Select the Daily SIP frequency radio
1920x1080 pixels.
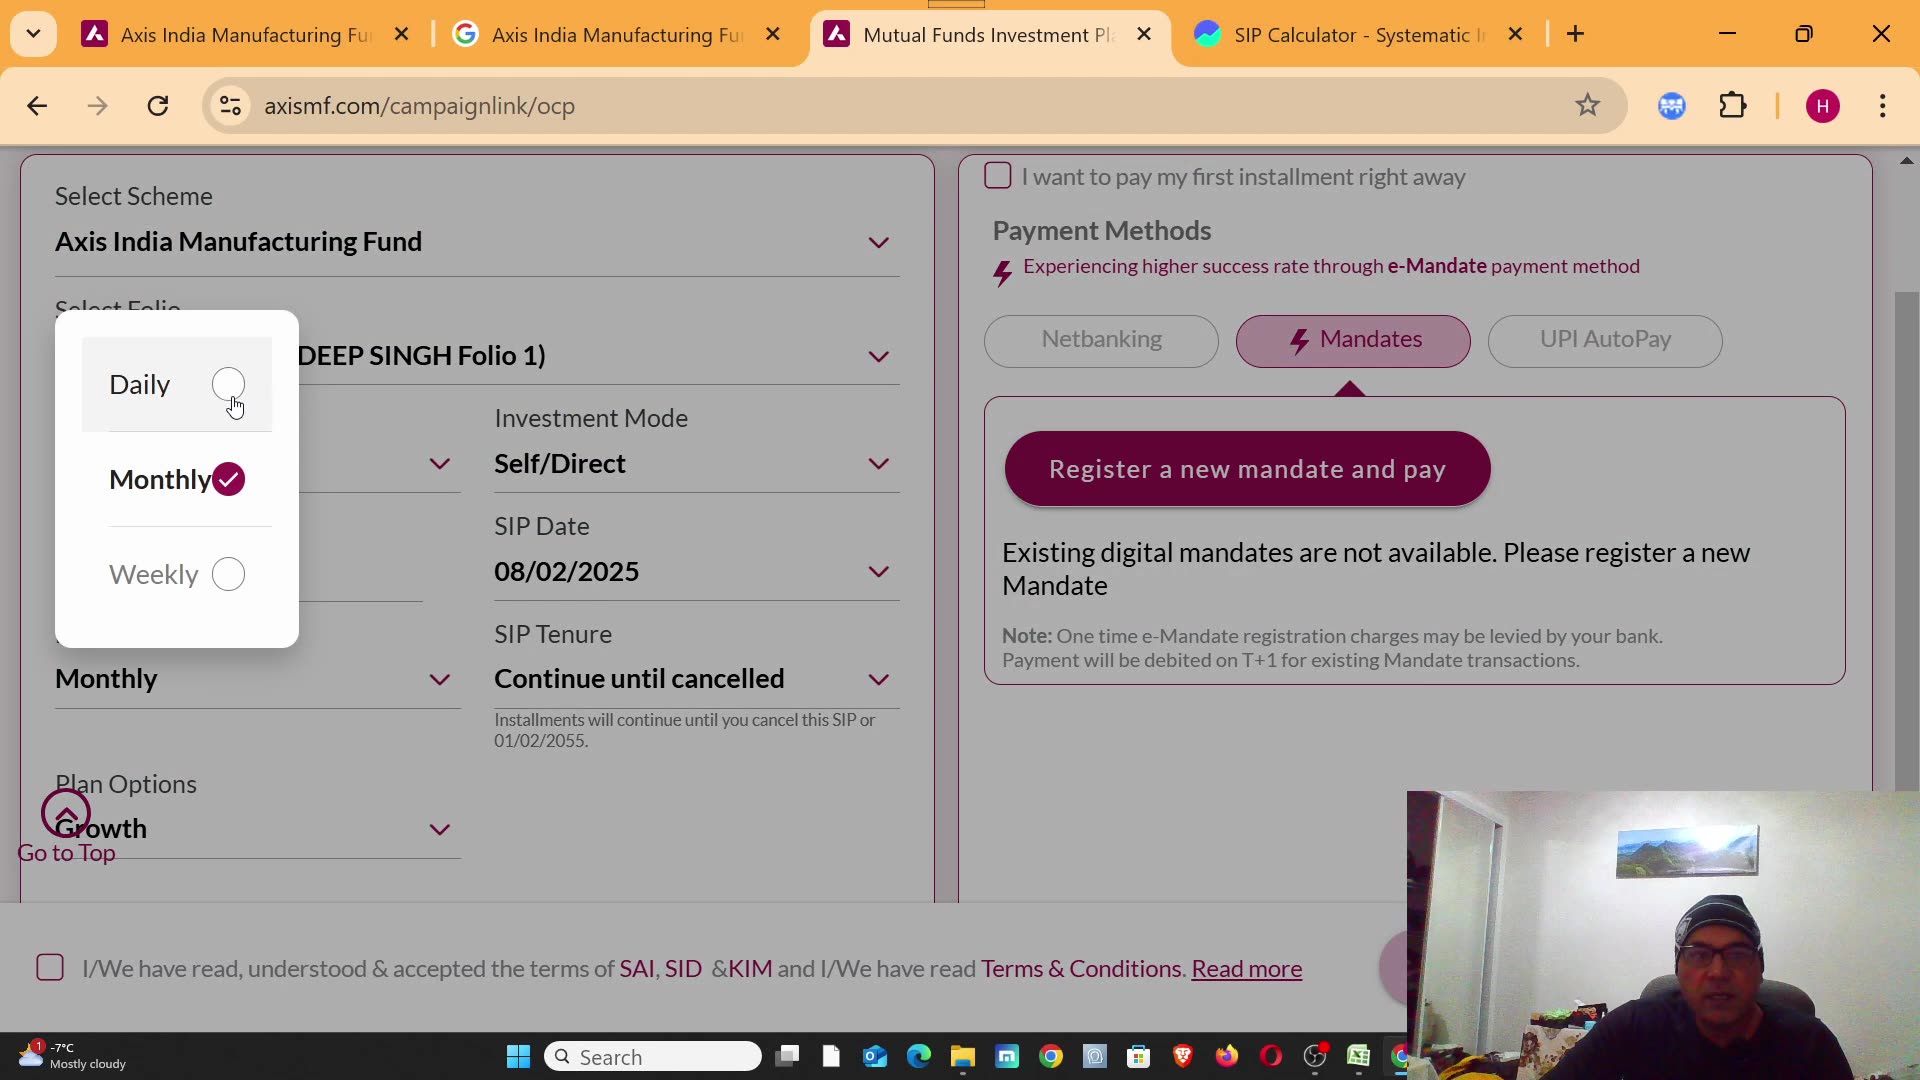point(228,383)
